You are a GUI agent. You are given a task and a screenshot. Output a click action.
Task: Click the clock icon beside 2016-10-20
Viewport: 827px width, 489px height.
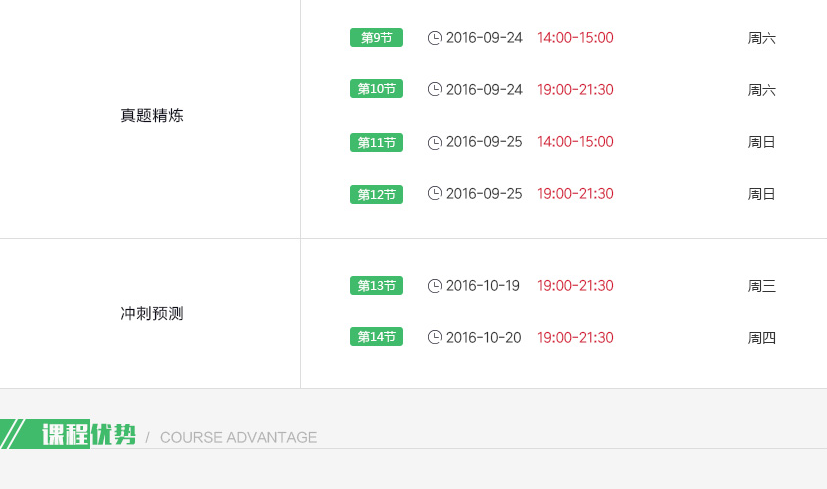click(434, 338)
